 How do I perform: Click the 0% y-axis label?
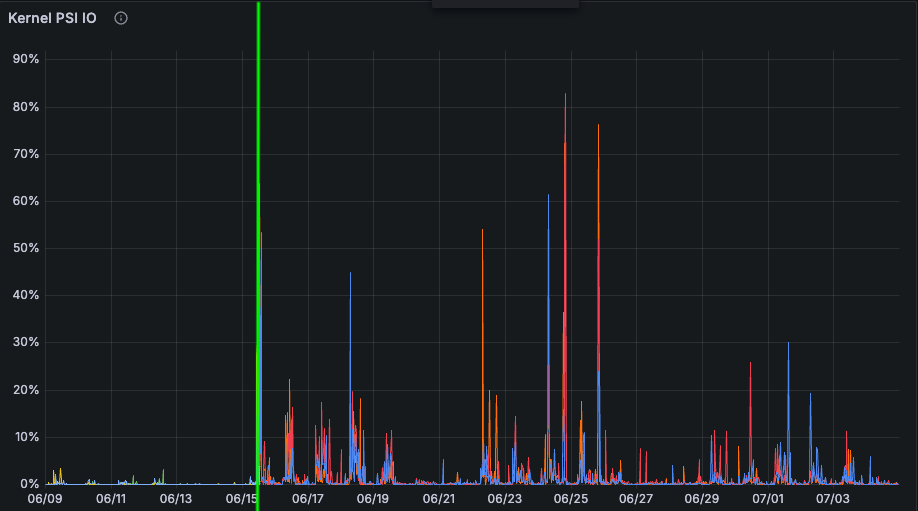point(29,484)
